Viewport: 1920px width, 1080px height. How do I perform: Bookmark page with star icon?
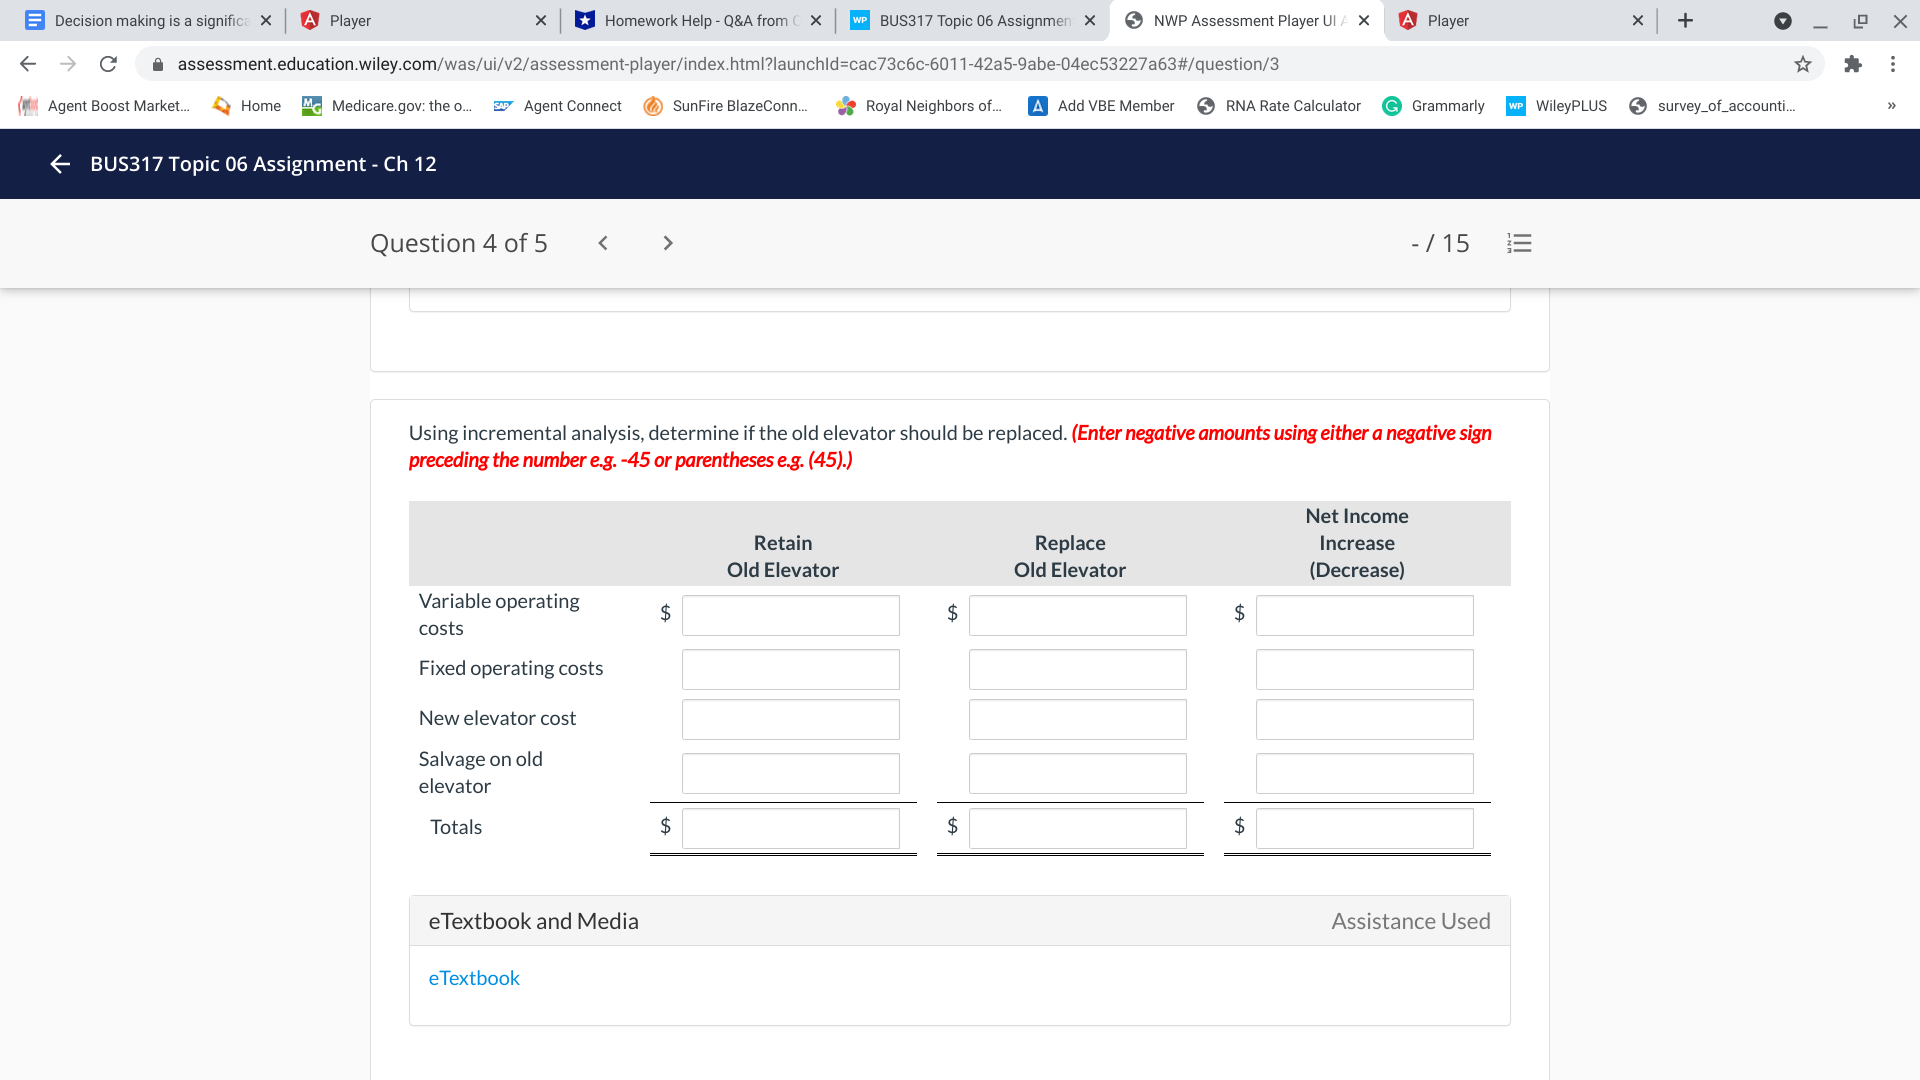coord(1803,64)
